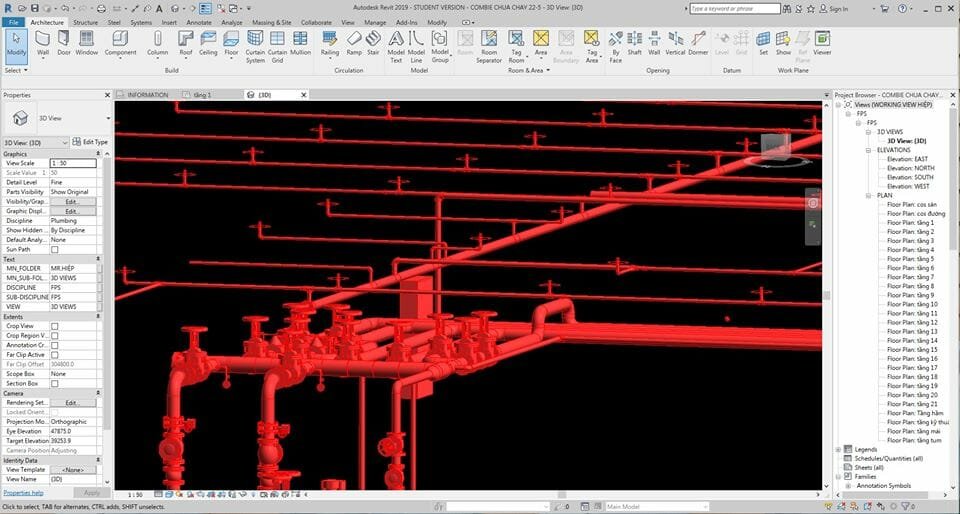Select the Roof tool
The height and width of the screenshot is (514, 960).
point(185,42)
